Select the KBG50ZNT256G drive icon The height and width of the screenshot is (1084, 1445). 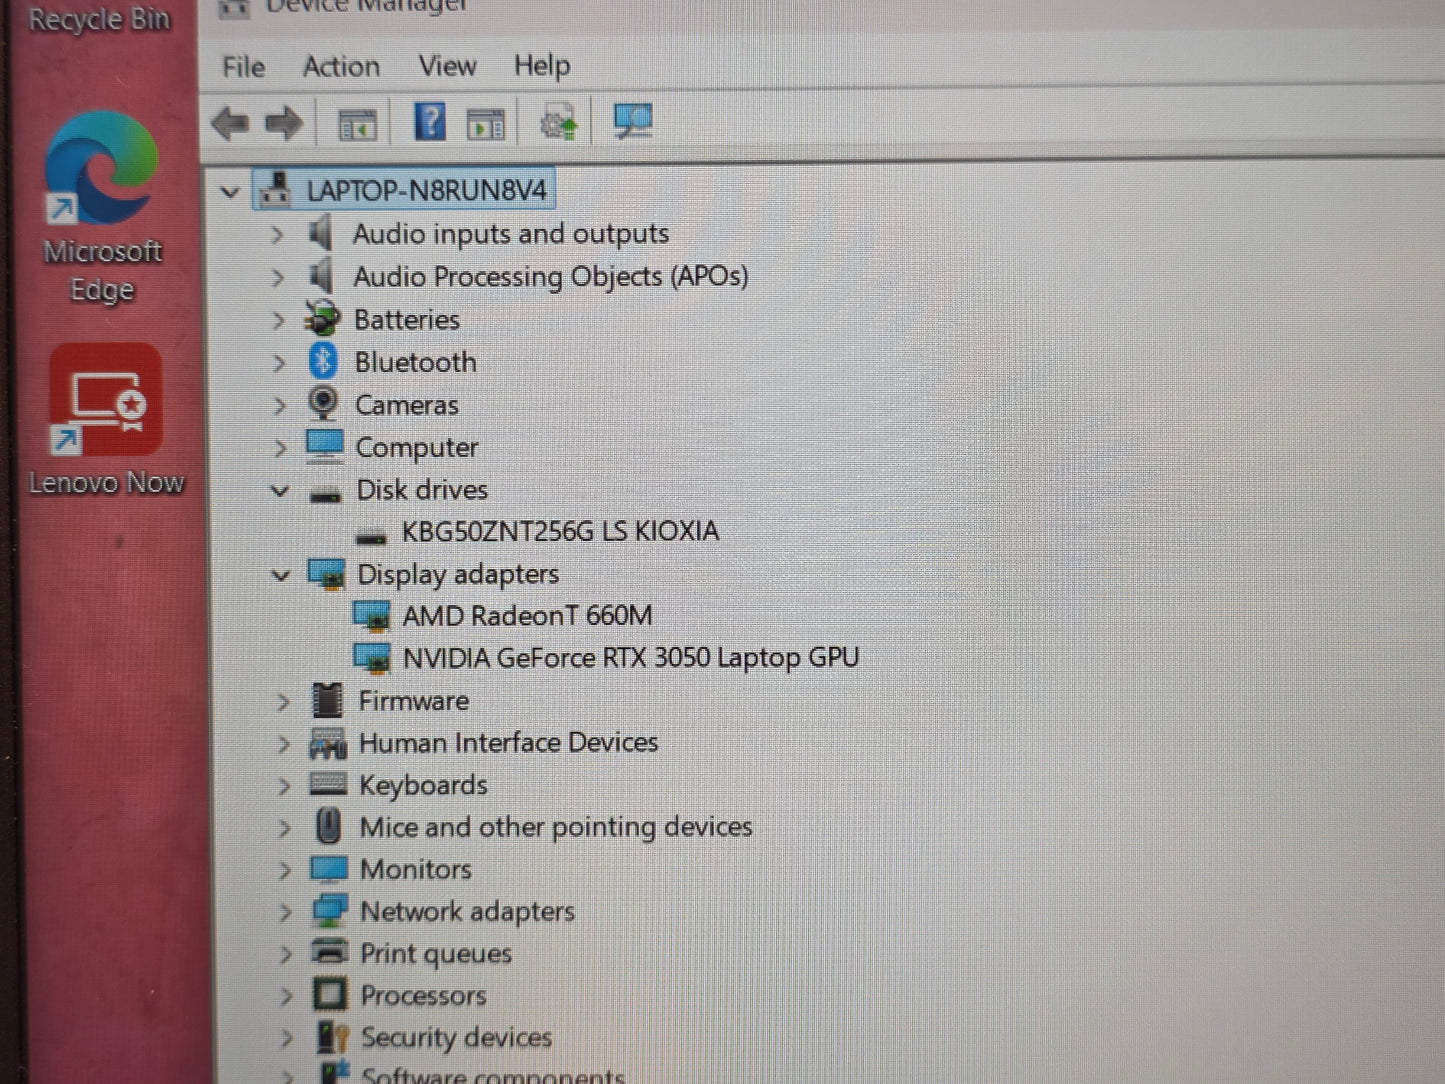pyautogui.click(x=371, y=536)
